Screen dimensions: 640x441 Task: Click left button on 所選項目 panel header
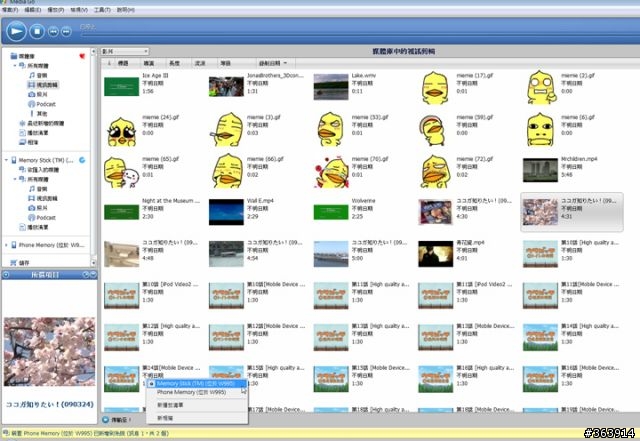point(6,275)
